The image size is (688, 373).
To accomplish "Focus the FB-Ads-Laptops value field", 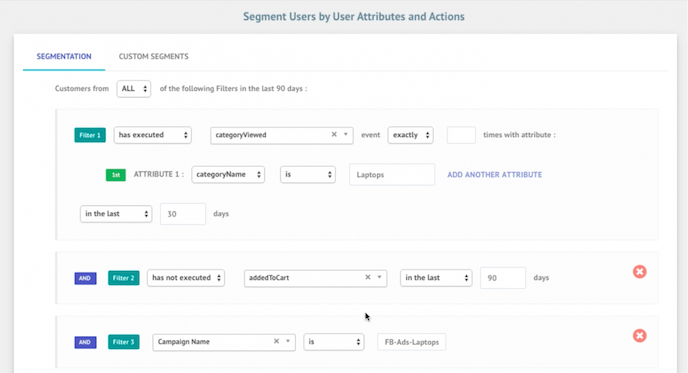I will [x=412, y=342].
